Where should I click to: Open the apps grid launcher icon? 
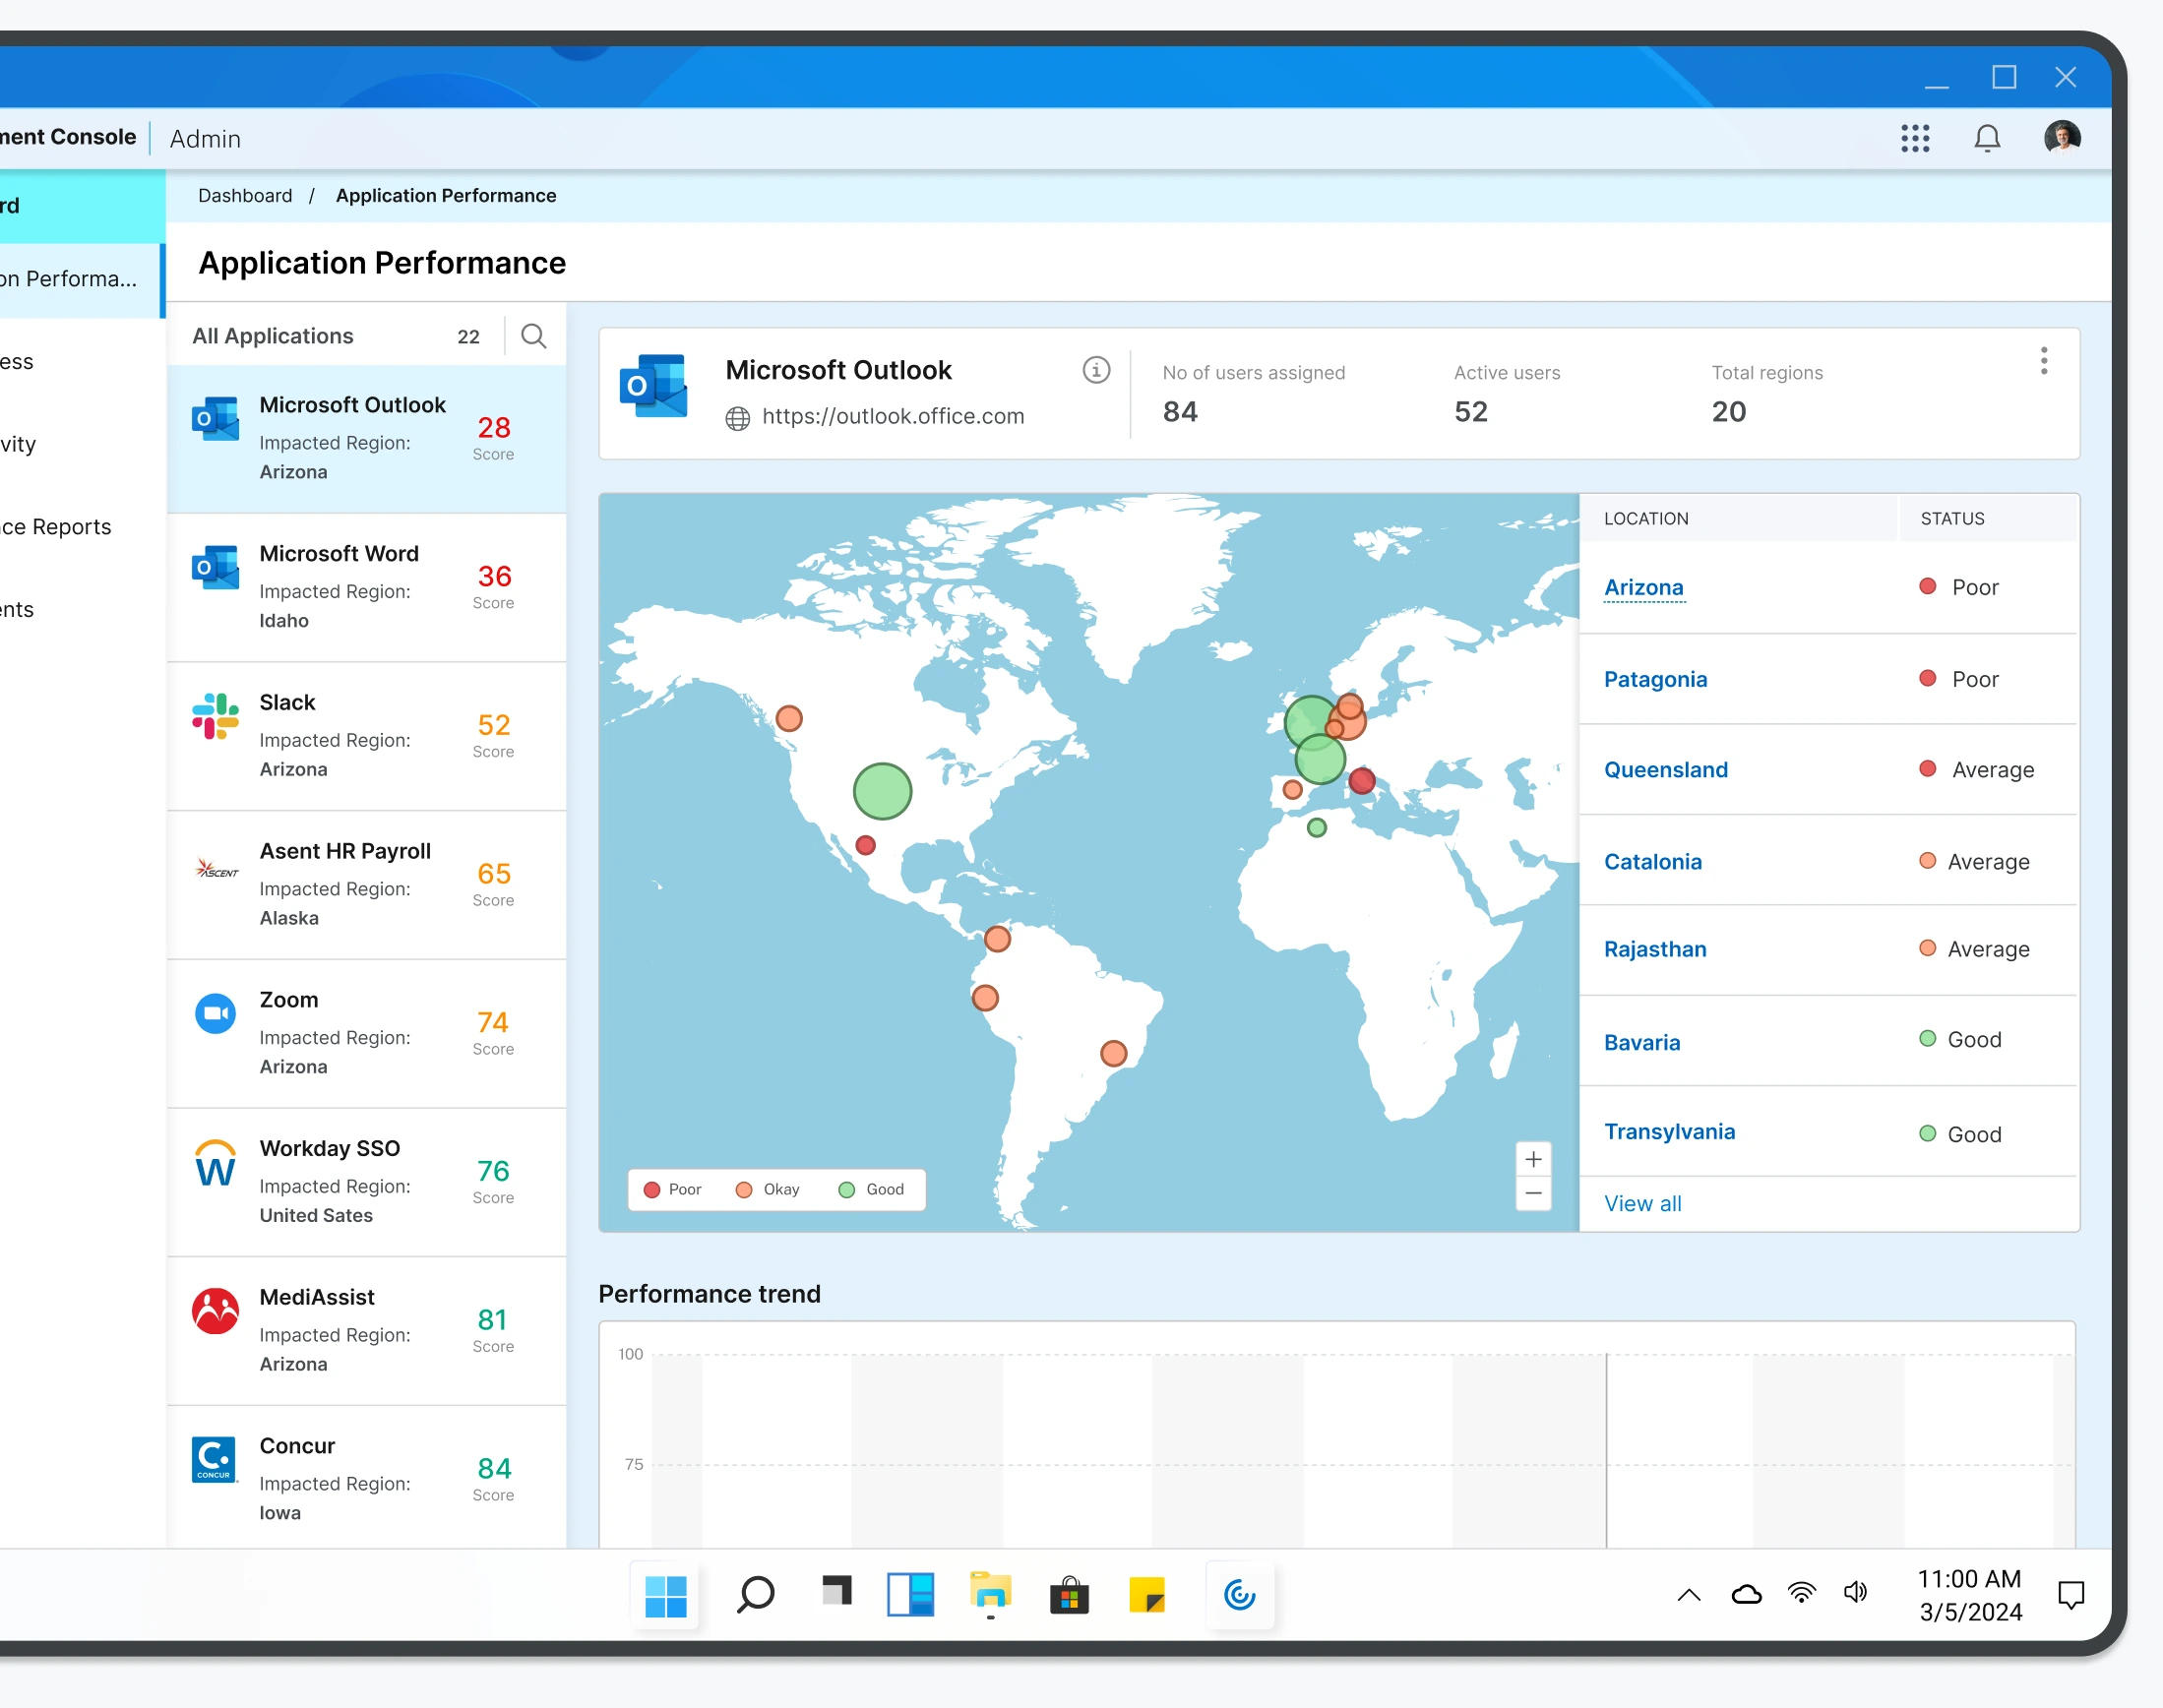[1915, 138]
